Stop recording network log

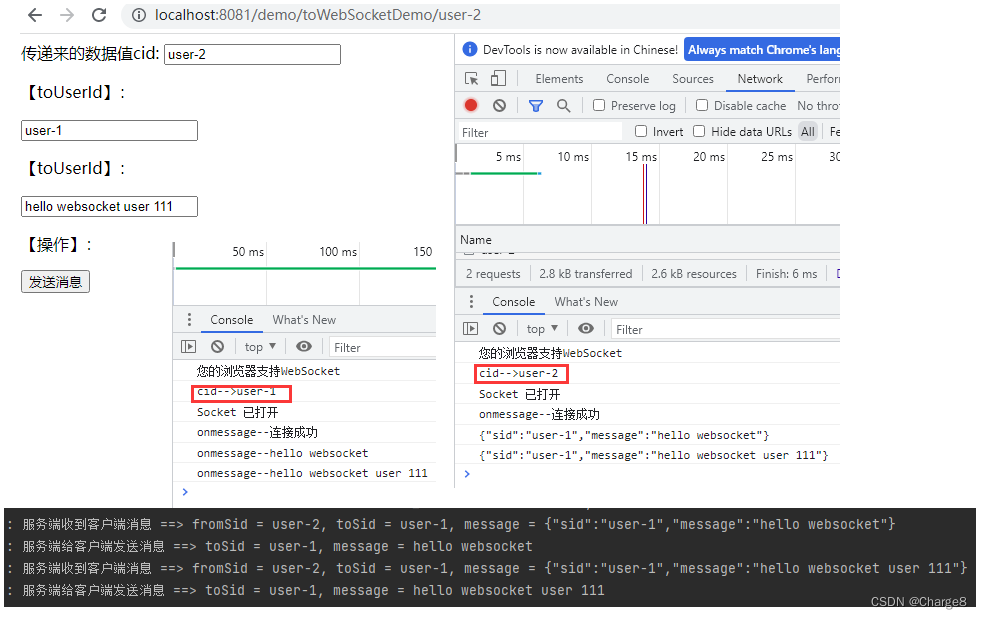[x=471, y=105]
